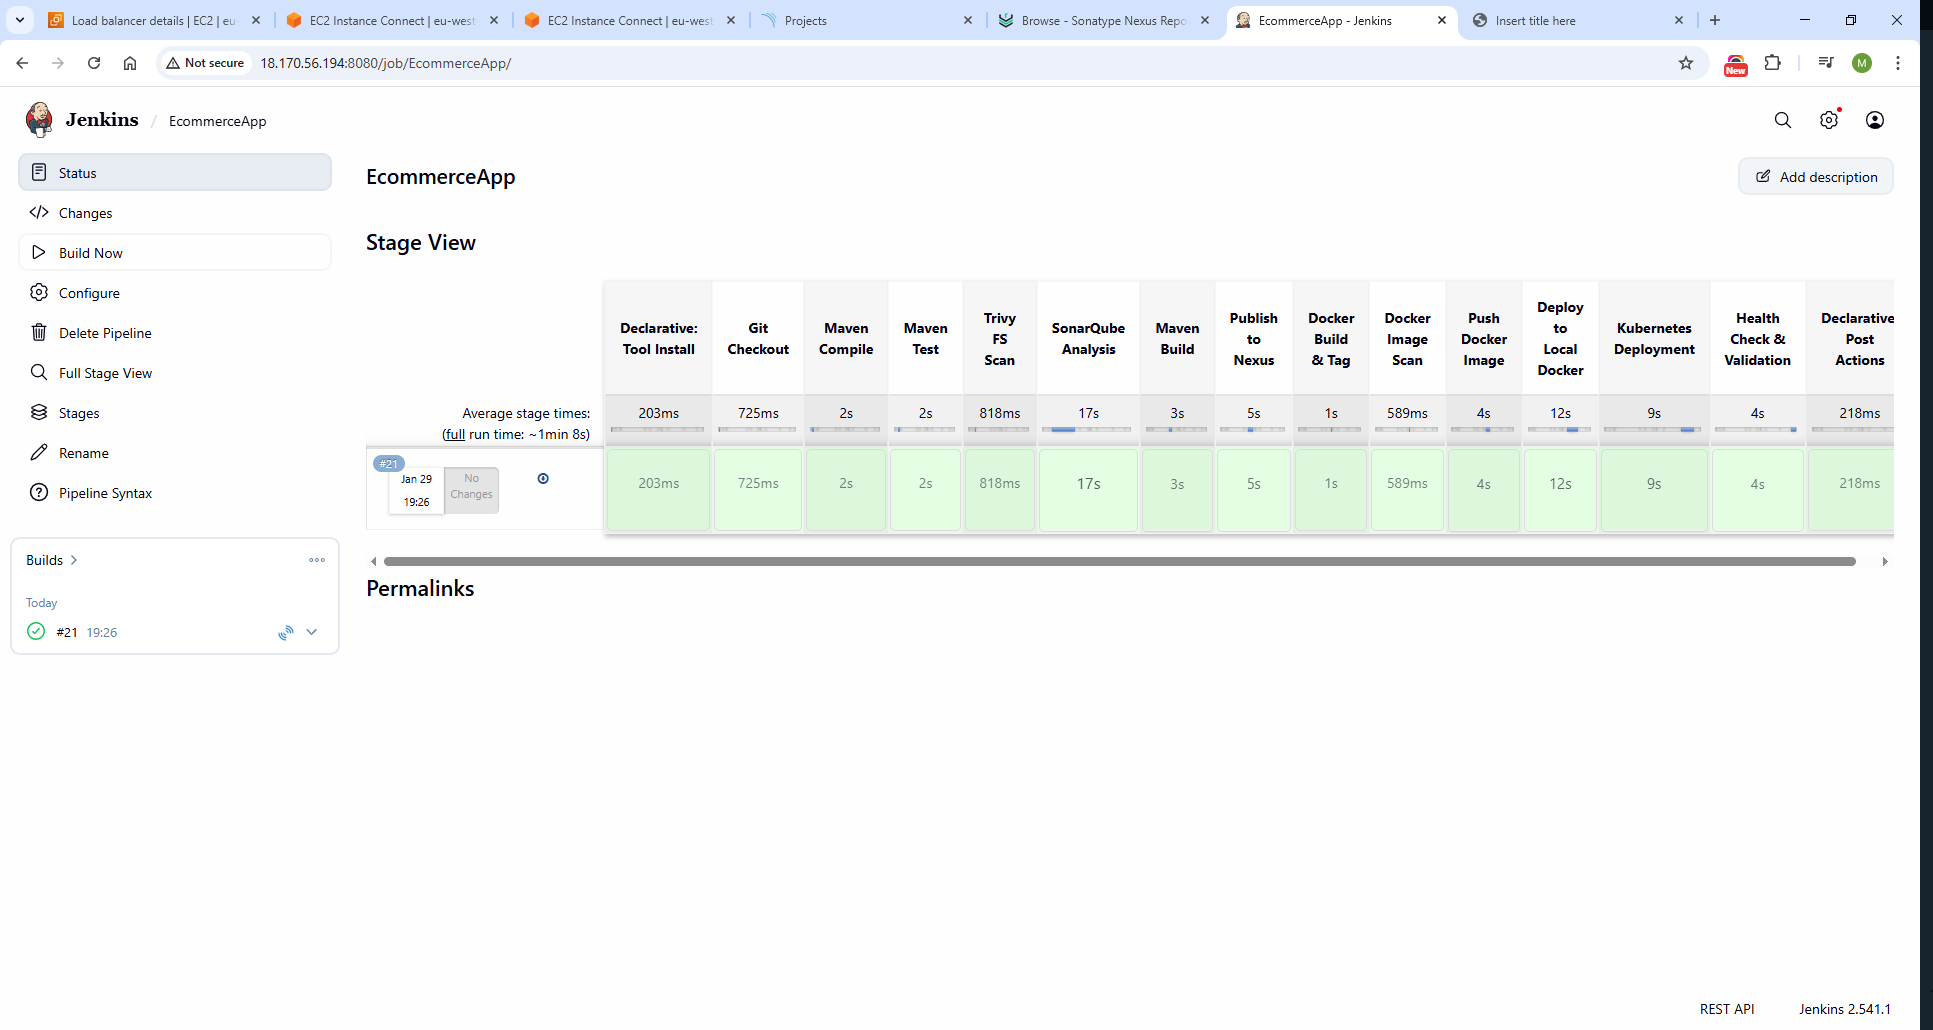Open Stages layers icon
1933x1030 pixels.
coord(39,412)
